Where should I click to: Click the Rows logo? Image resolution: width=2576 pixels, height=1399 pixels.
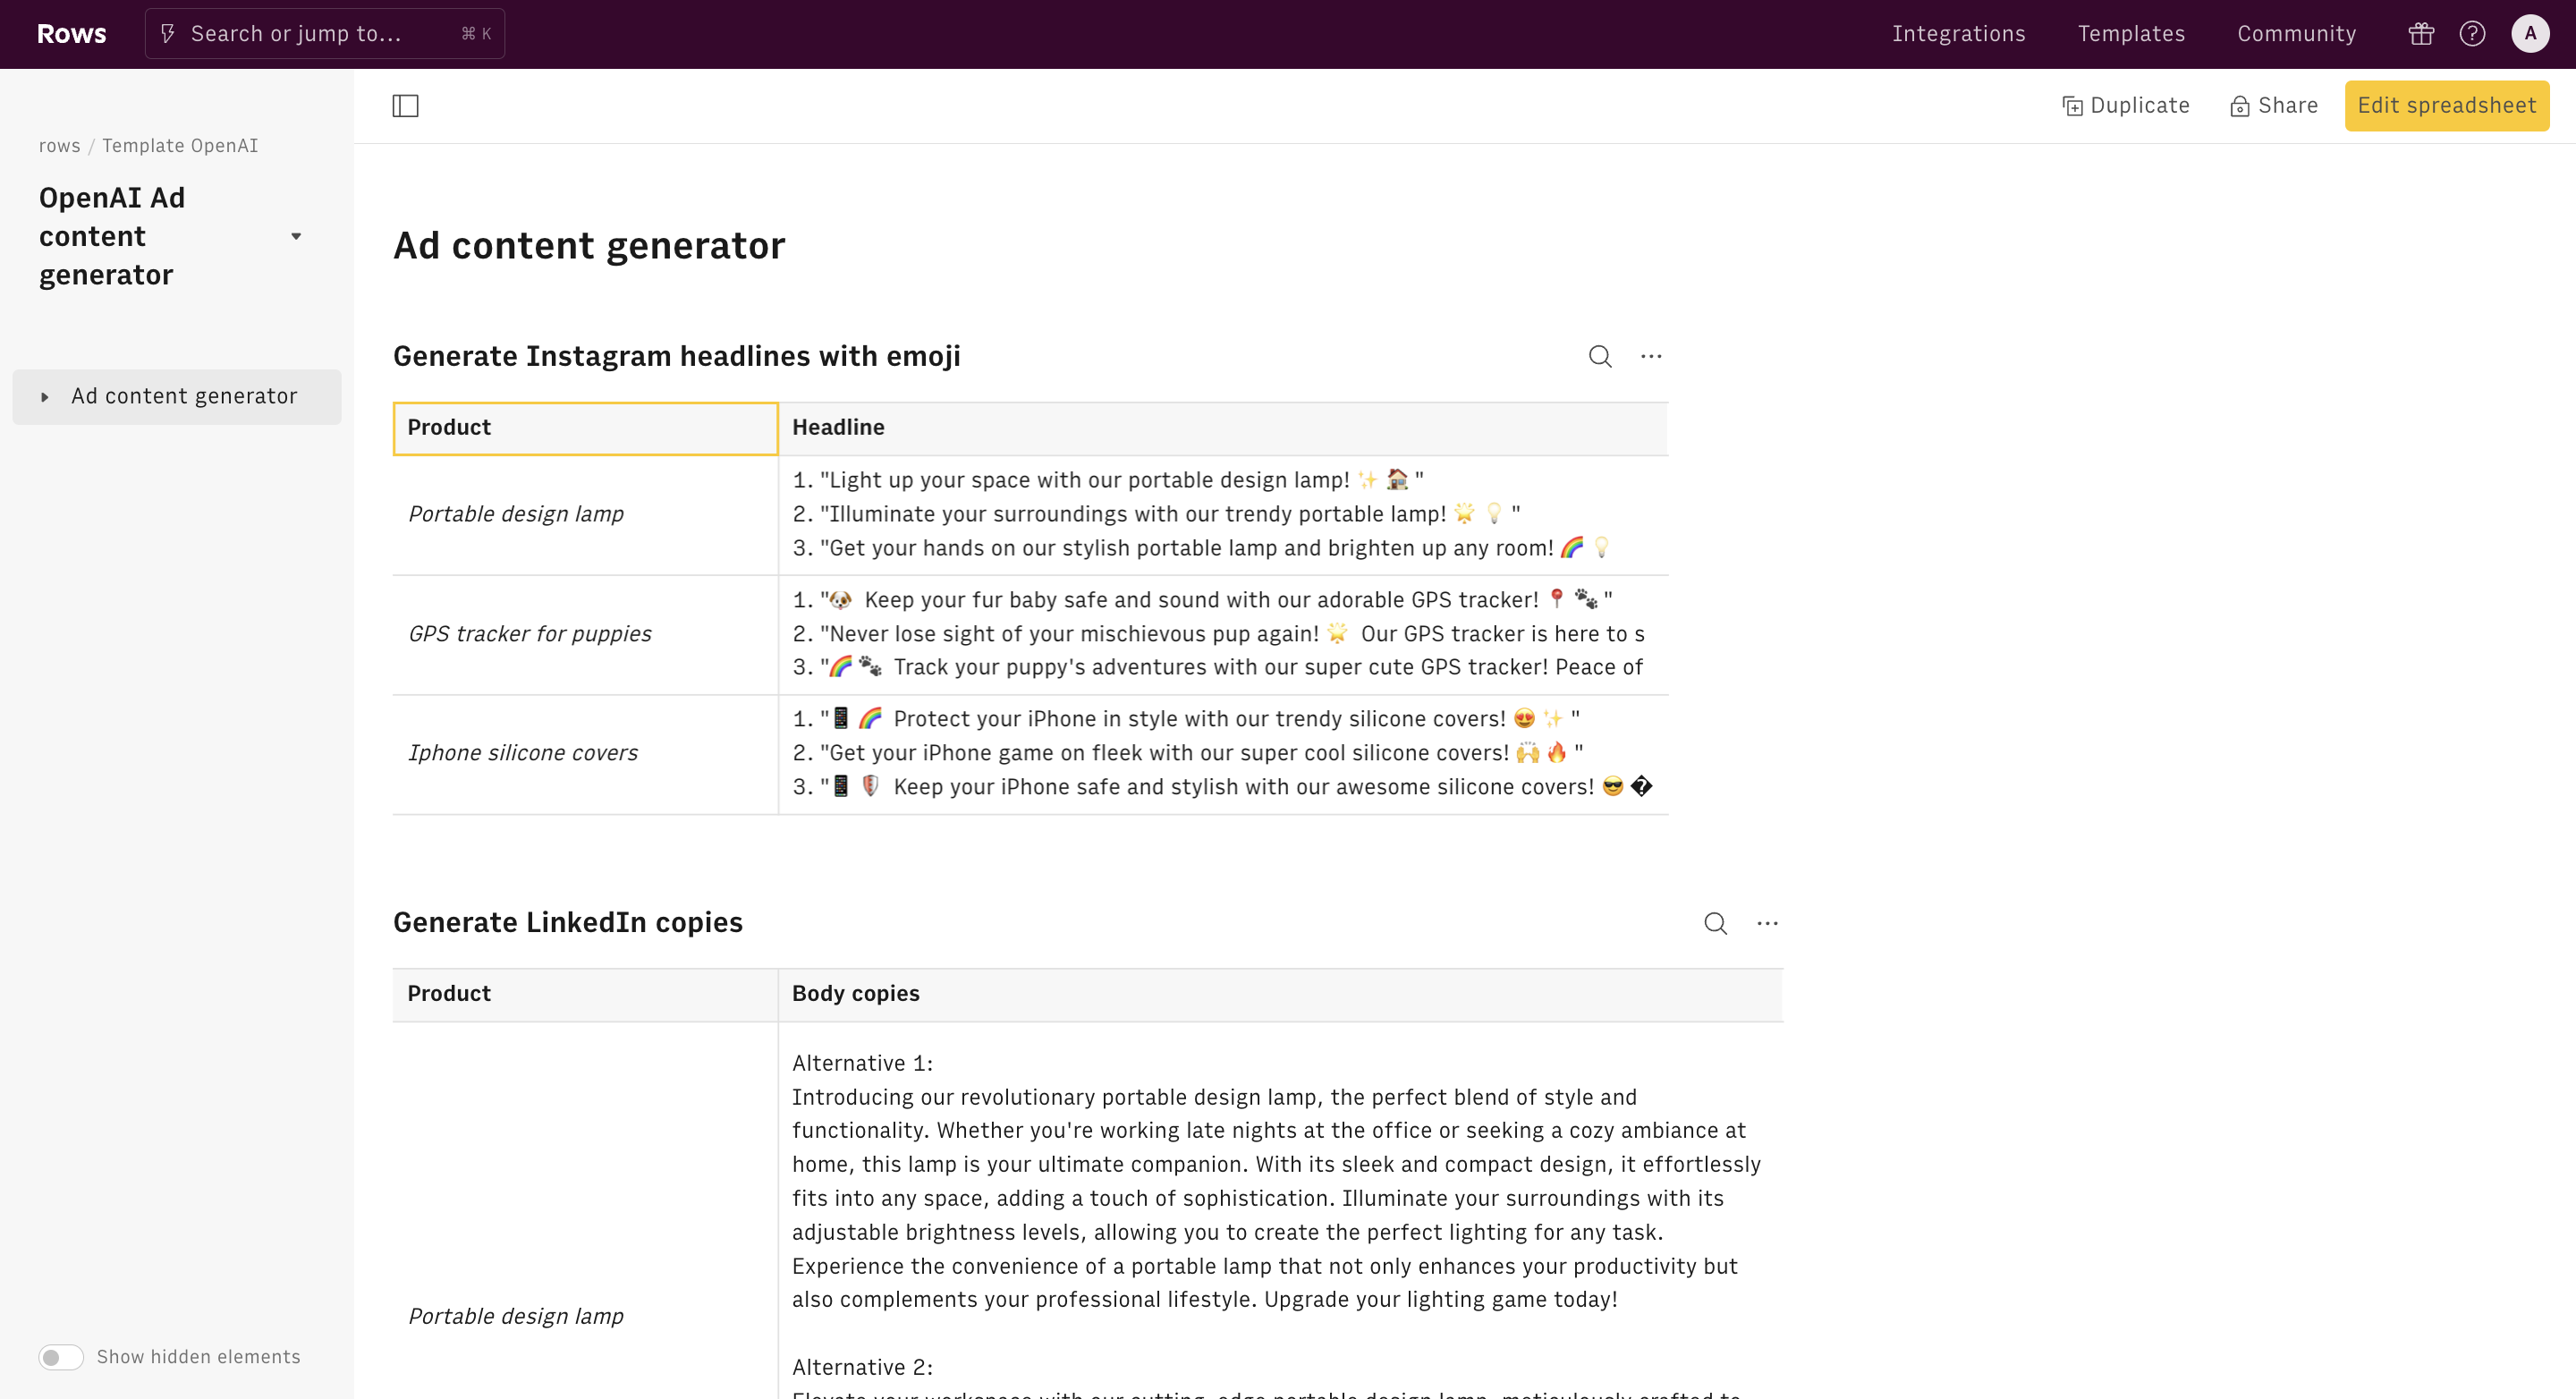[71, 34]
